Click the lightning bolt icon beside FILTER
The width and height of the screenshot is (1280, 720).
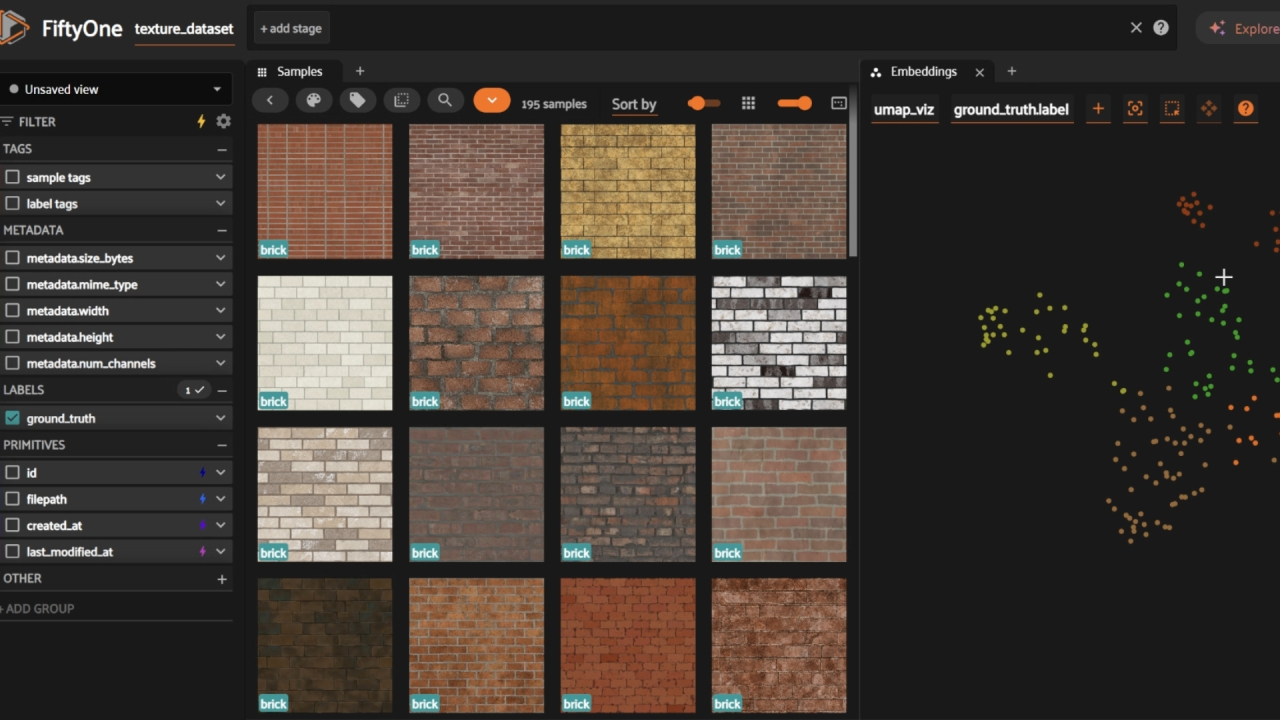coord(201,121)
